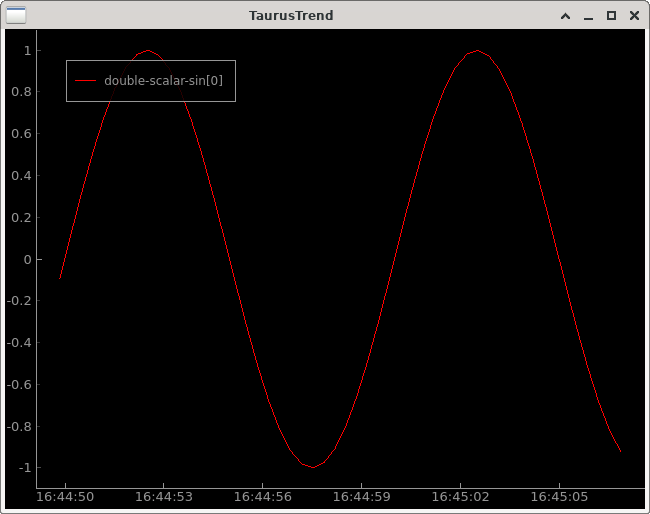Click the 0 tick on the Y axis
This screenshot has height=514, width=650.
26,259
